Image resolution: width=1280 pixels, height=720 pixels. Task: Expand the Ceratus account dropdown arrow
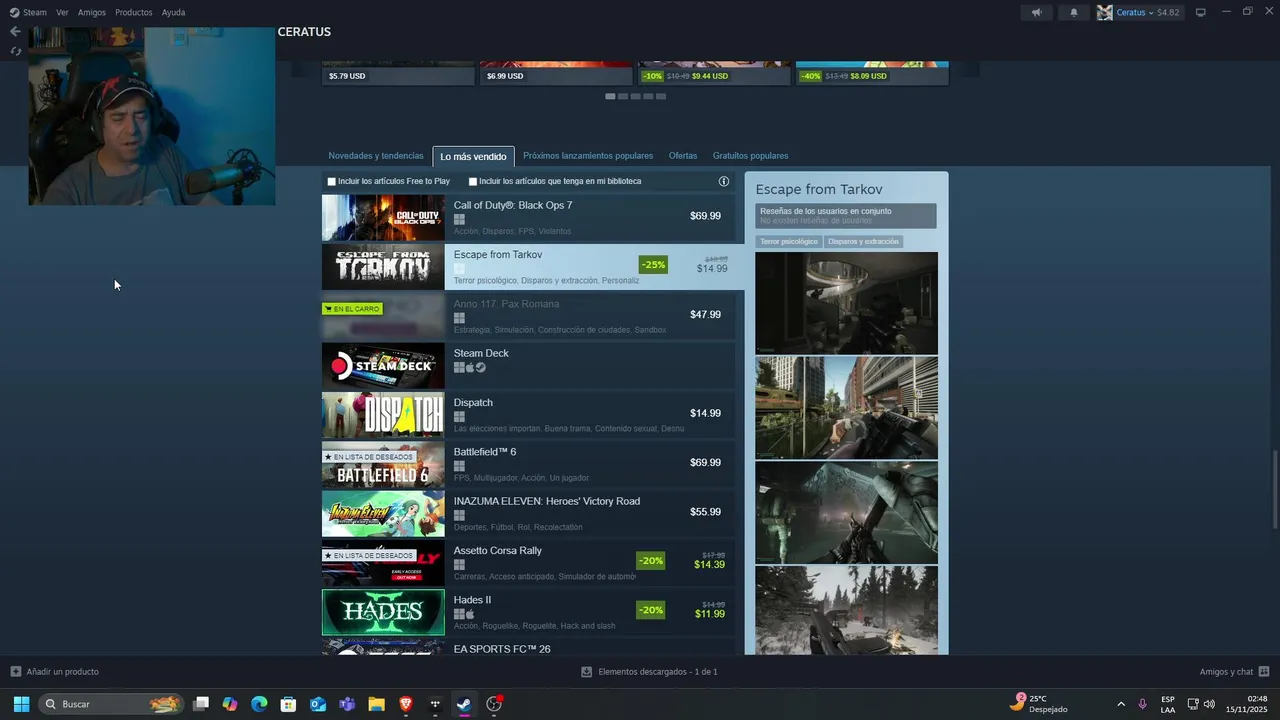[1151, 12]
